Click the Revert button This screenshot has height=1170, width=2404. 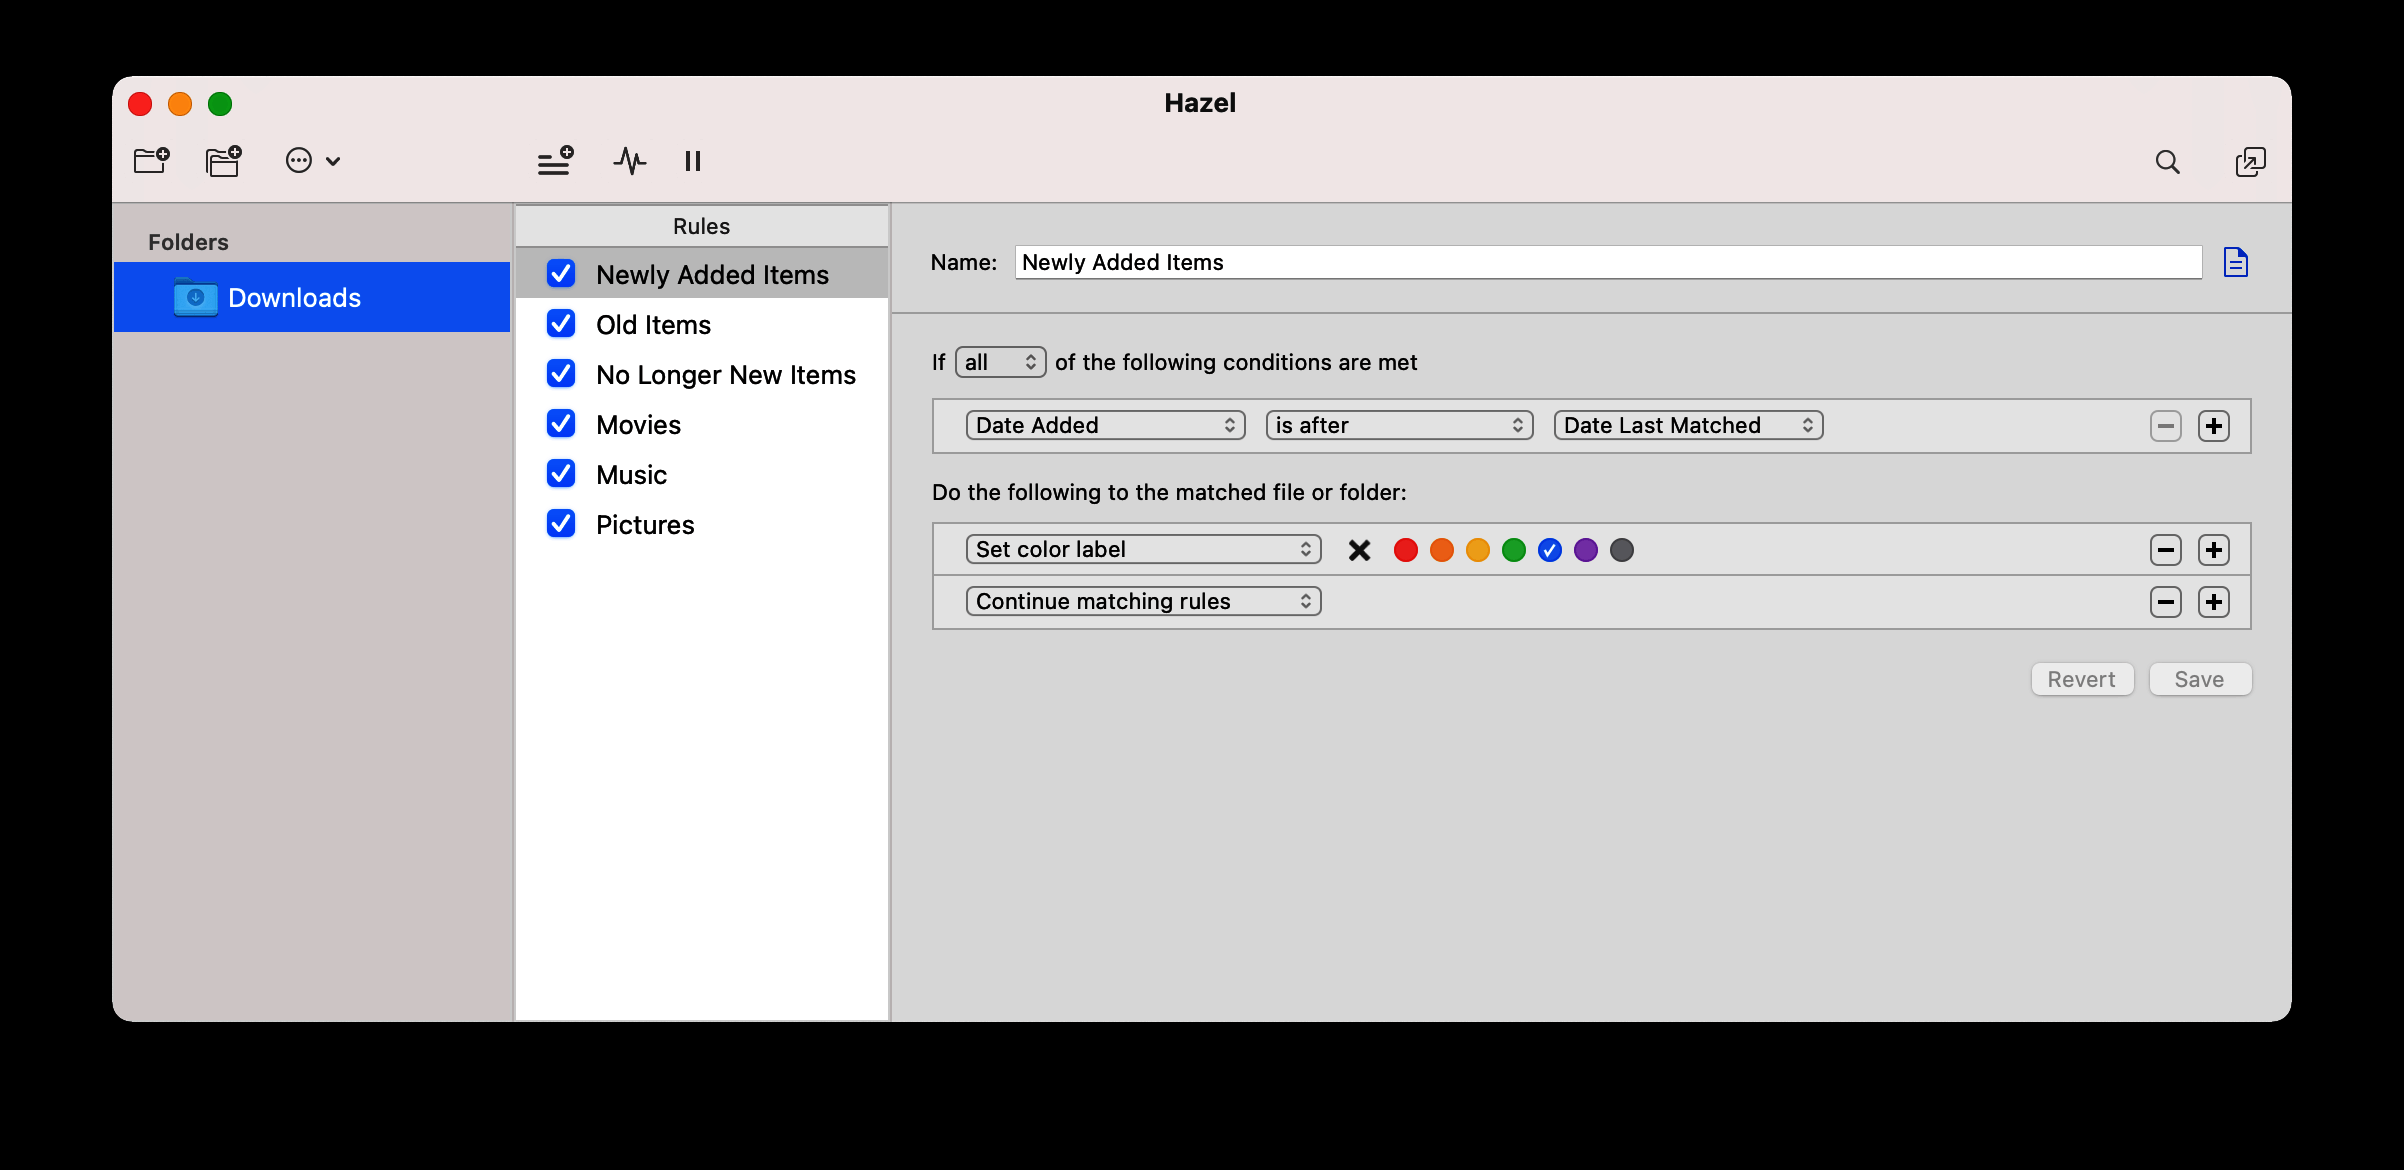pyautogui.click(x=2082, y=679)
